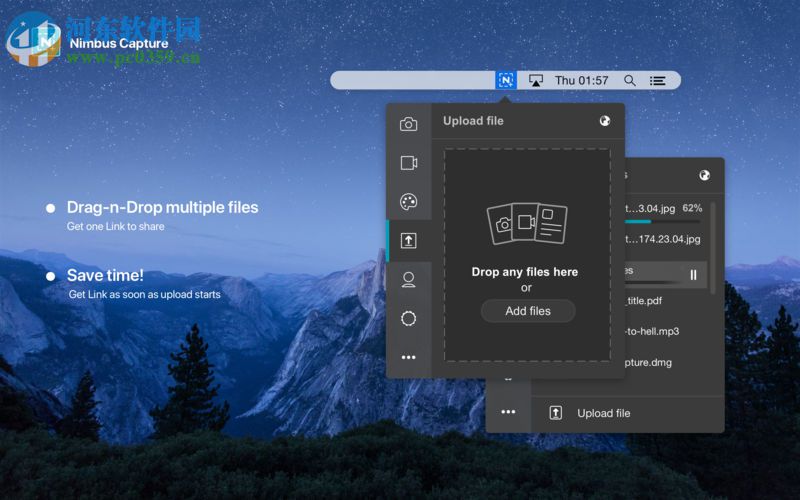Select the Upload file icon in sidebar

408,240
